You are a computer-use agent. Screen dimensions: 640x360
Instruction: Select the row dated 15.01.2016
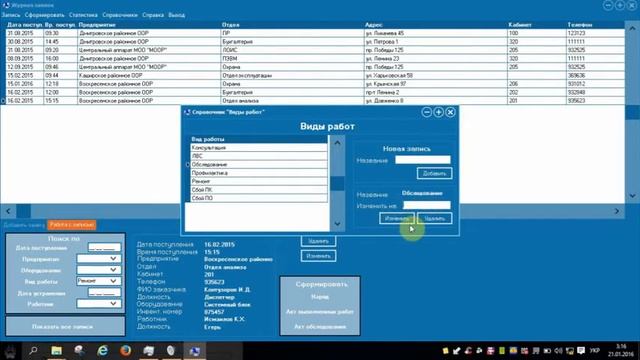click(315, 84)
